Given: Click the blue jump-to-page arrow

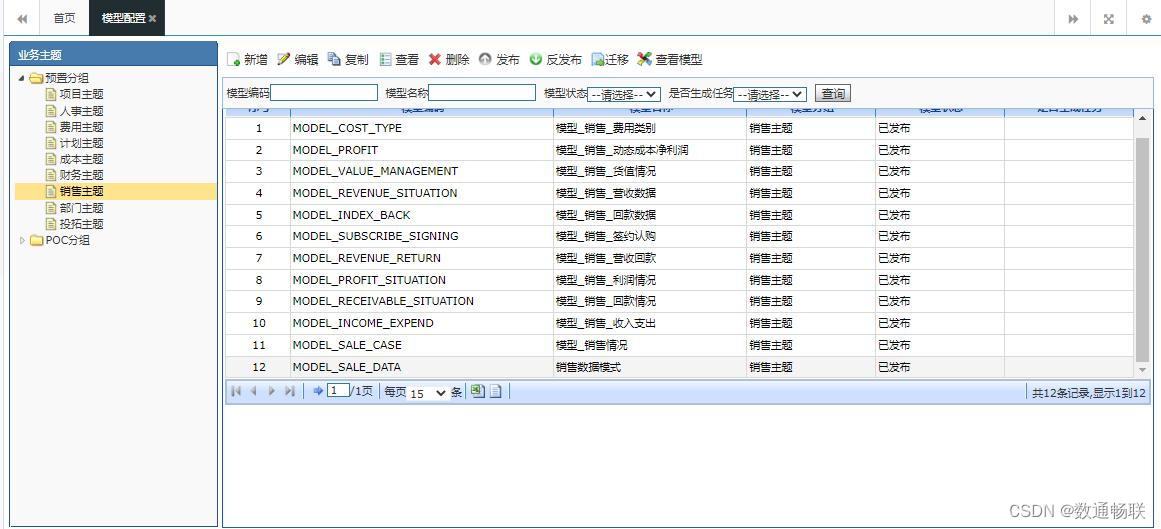Looking at the screenshot, I should click(318, 391).
